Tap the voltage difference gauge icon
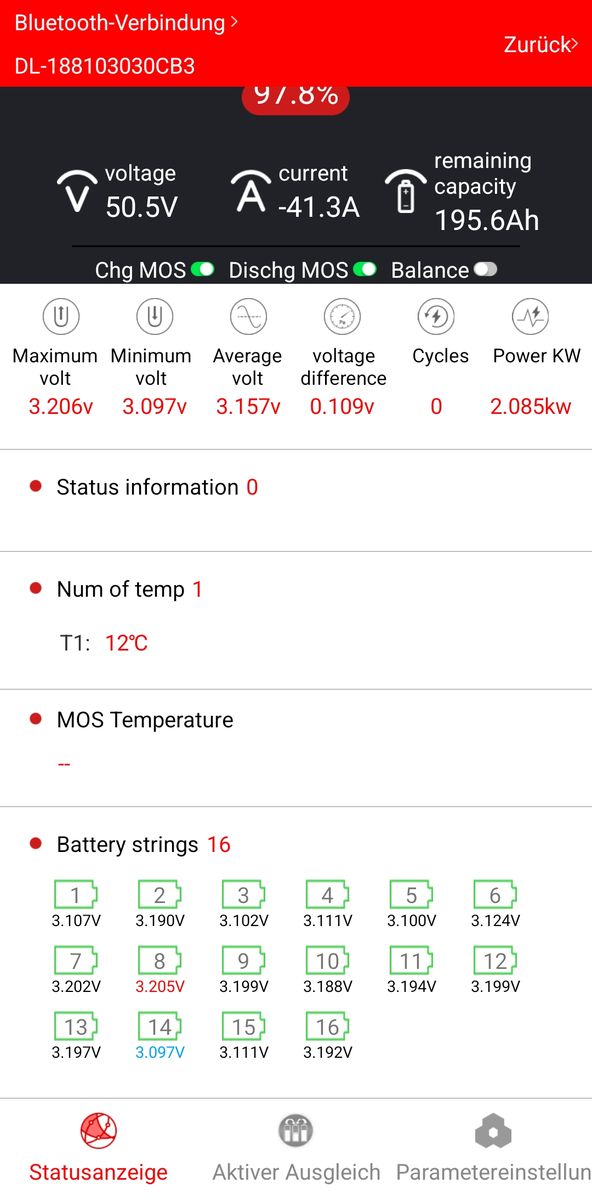The width and height of the screenshot is (592, 1200). 342,318
